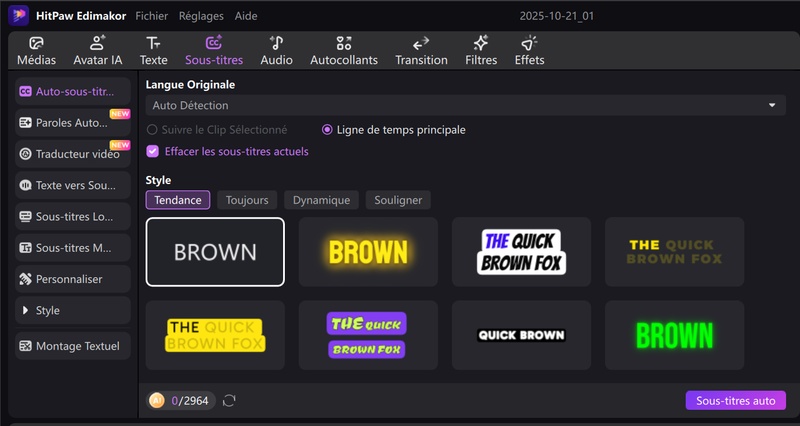The width and height of the screenshot is (800, 426).
Task: Open the Transition panel
Action: (421, 51)
